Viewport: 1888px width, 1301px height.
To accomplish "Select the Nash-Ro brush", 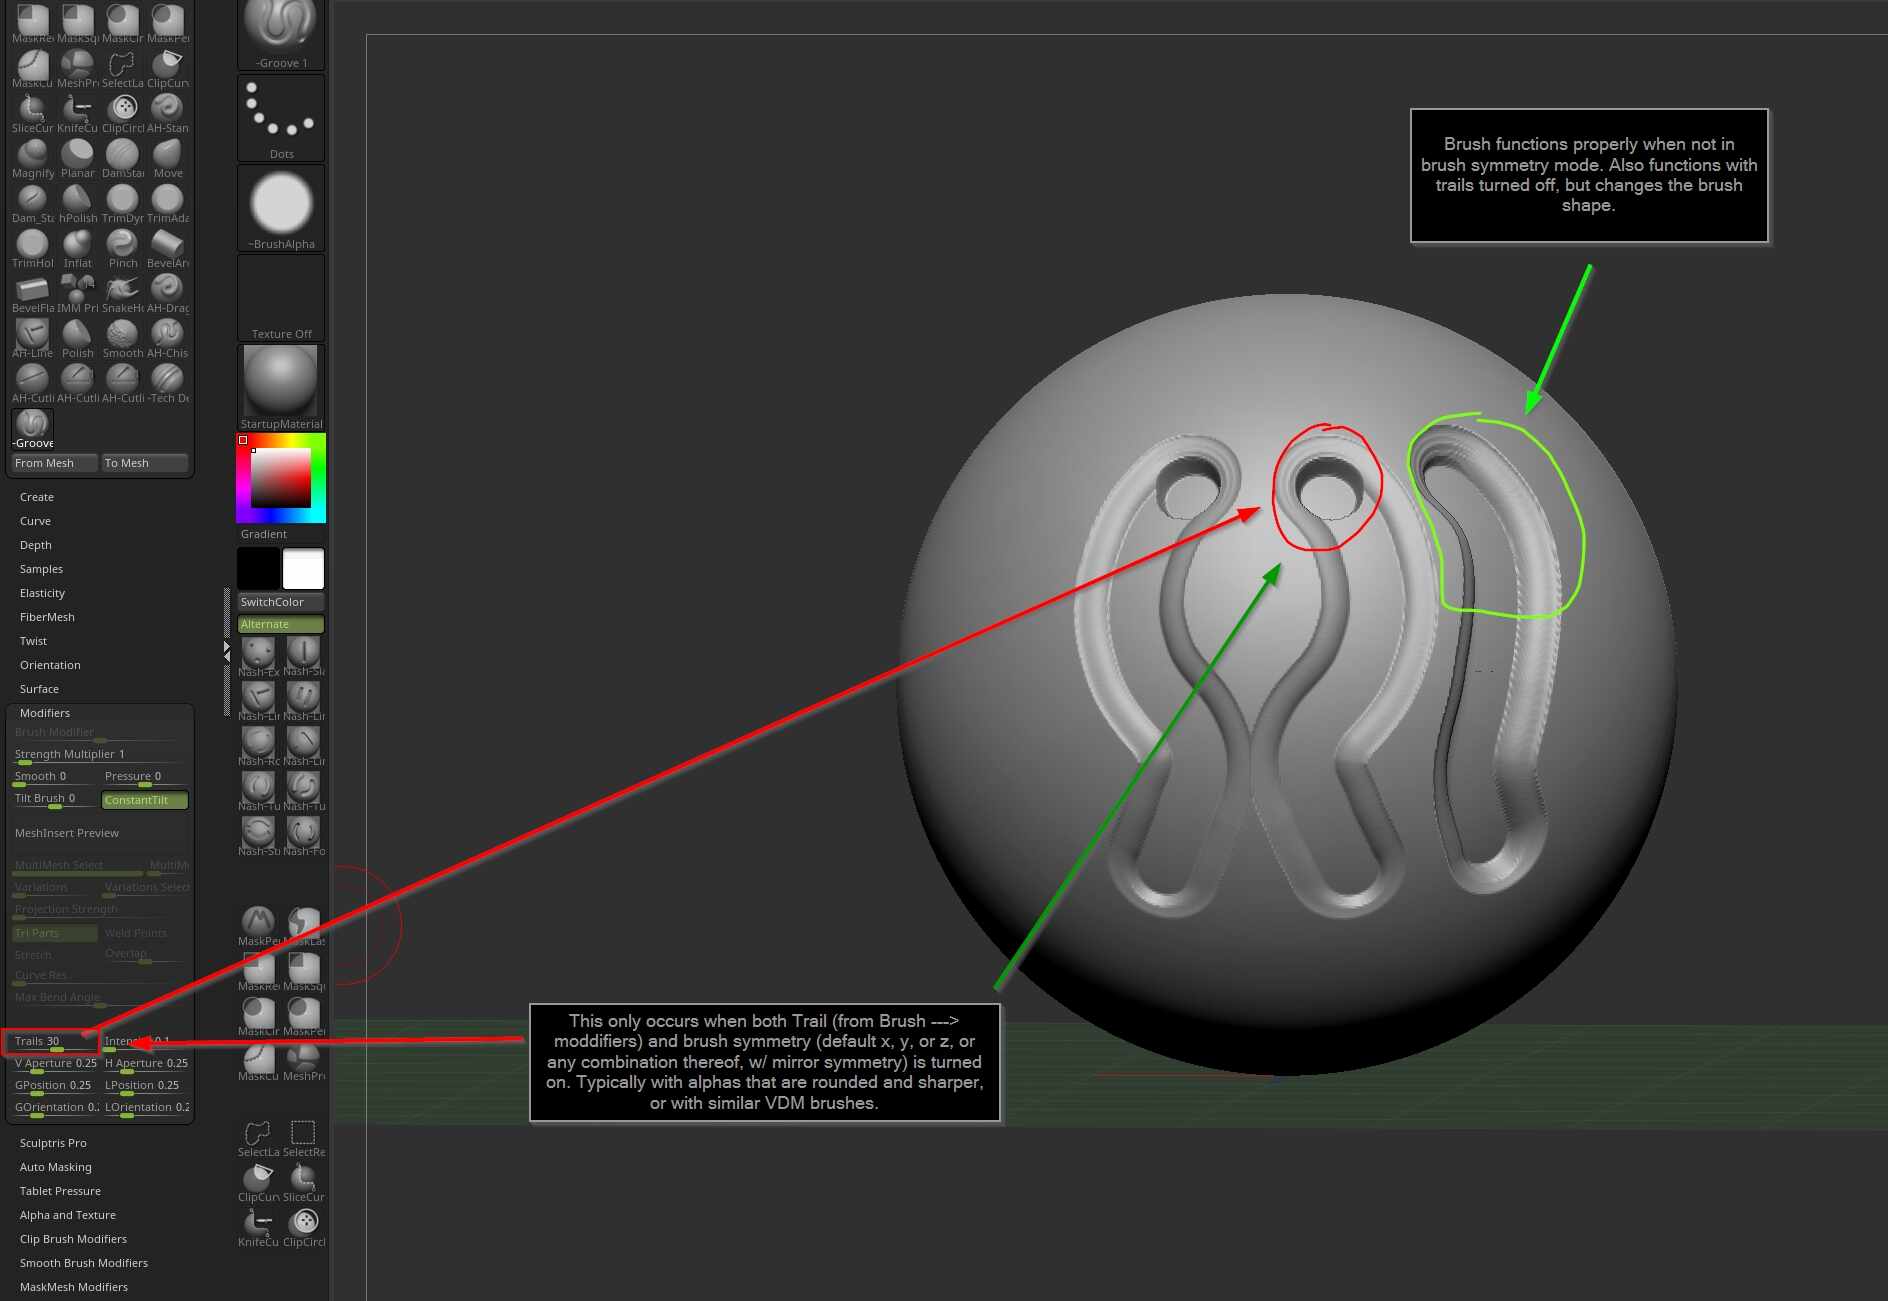I will pos(258,746).
